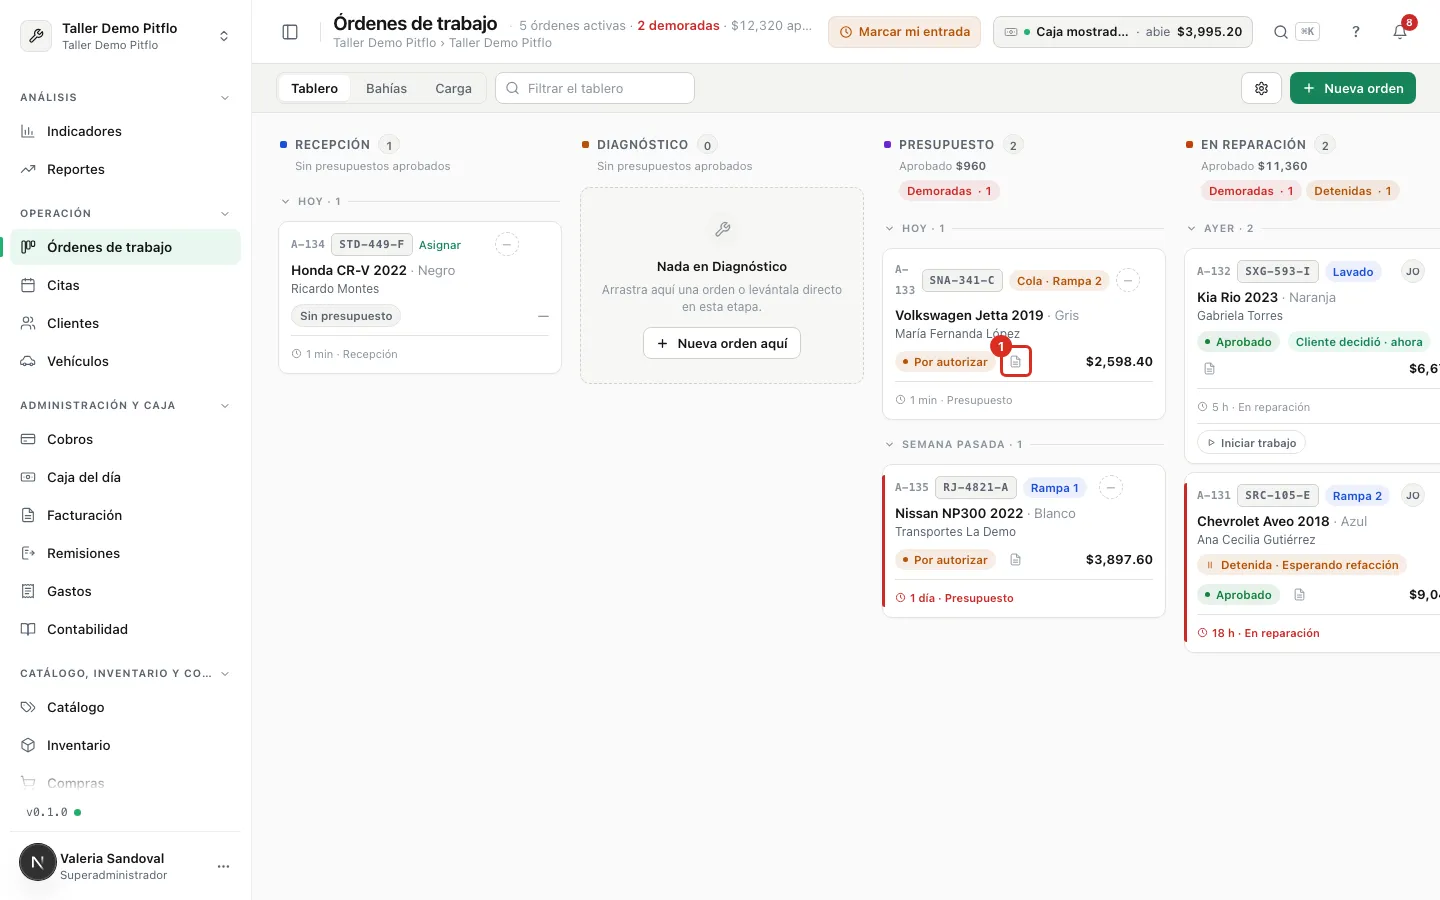1440x900 pixels.
Task: Filter Detenidas in En reparación column
Action: [1352, 191]
